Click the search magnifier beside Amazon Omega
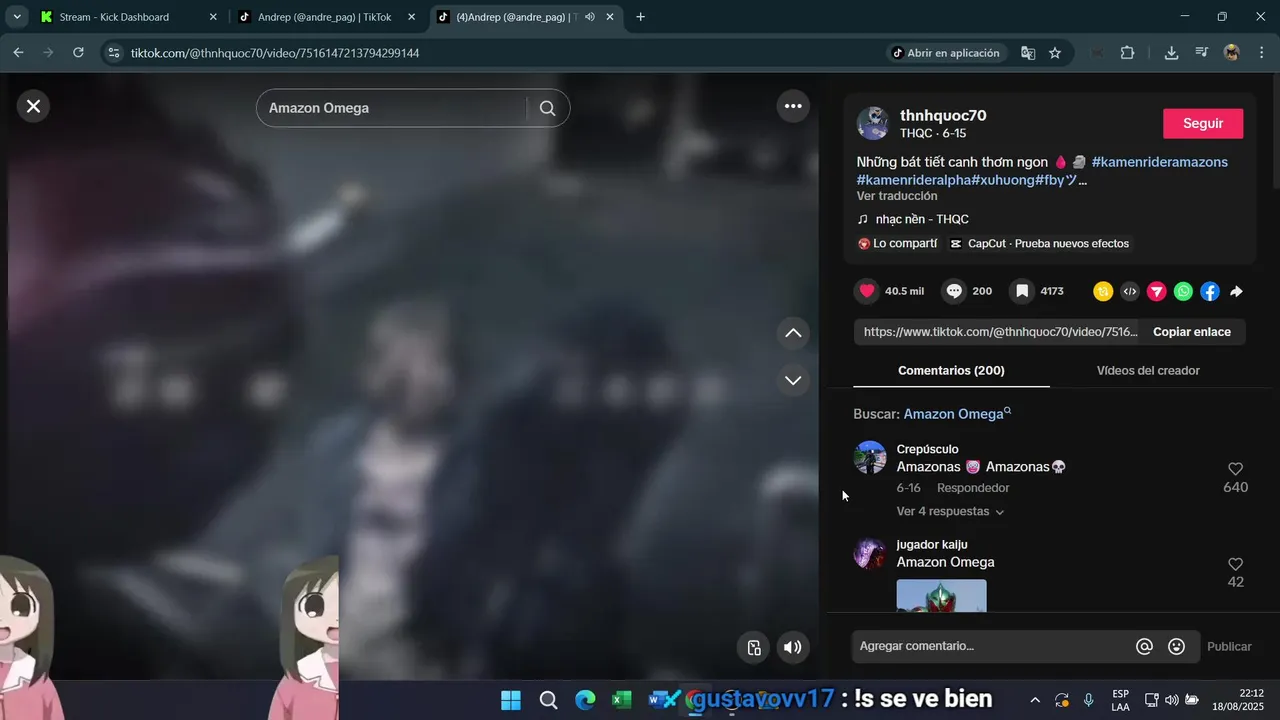 (x=547, y=108)
